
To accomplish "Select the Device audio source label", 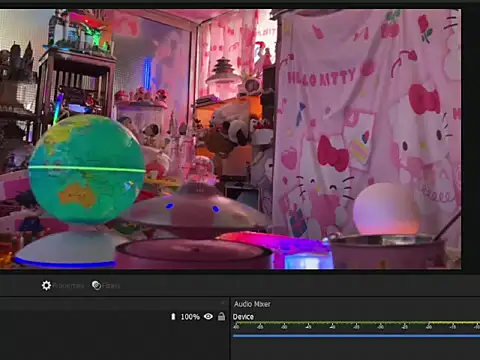I will pyautogui.click(x=243, y=317).
